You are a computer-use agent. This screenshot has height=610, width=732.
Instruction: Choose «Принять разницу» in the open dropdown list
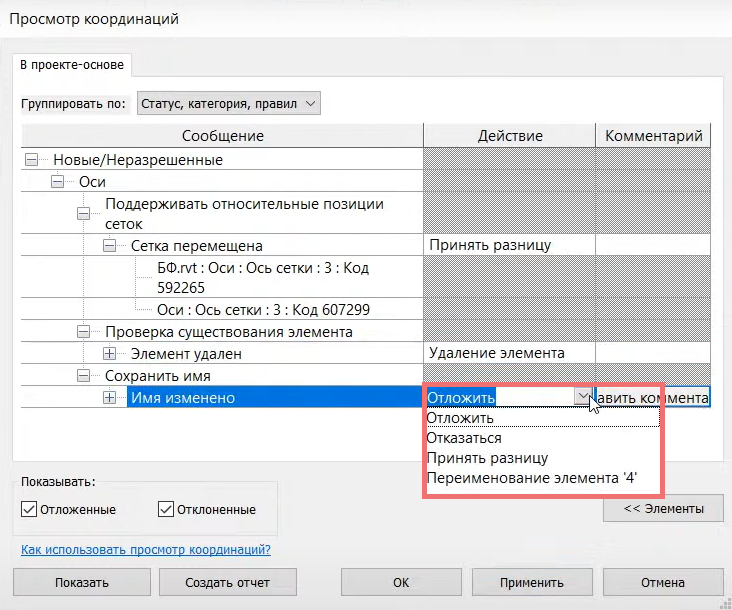(x=542, y=458)
